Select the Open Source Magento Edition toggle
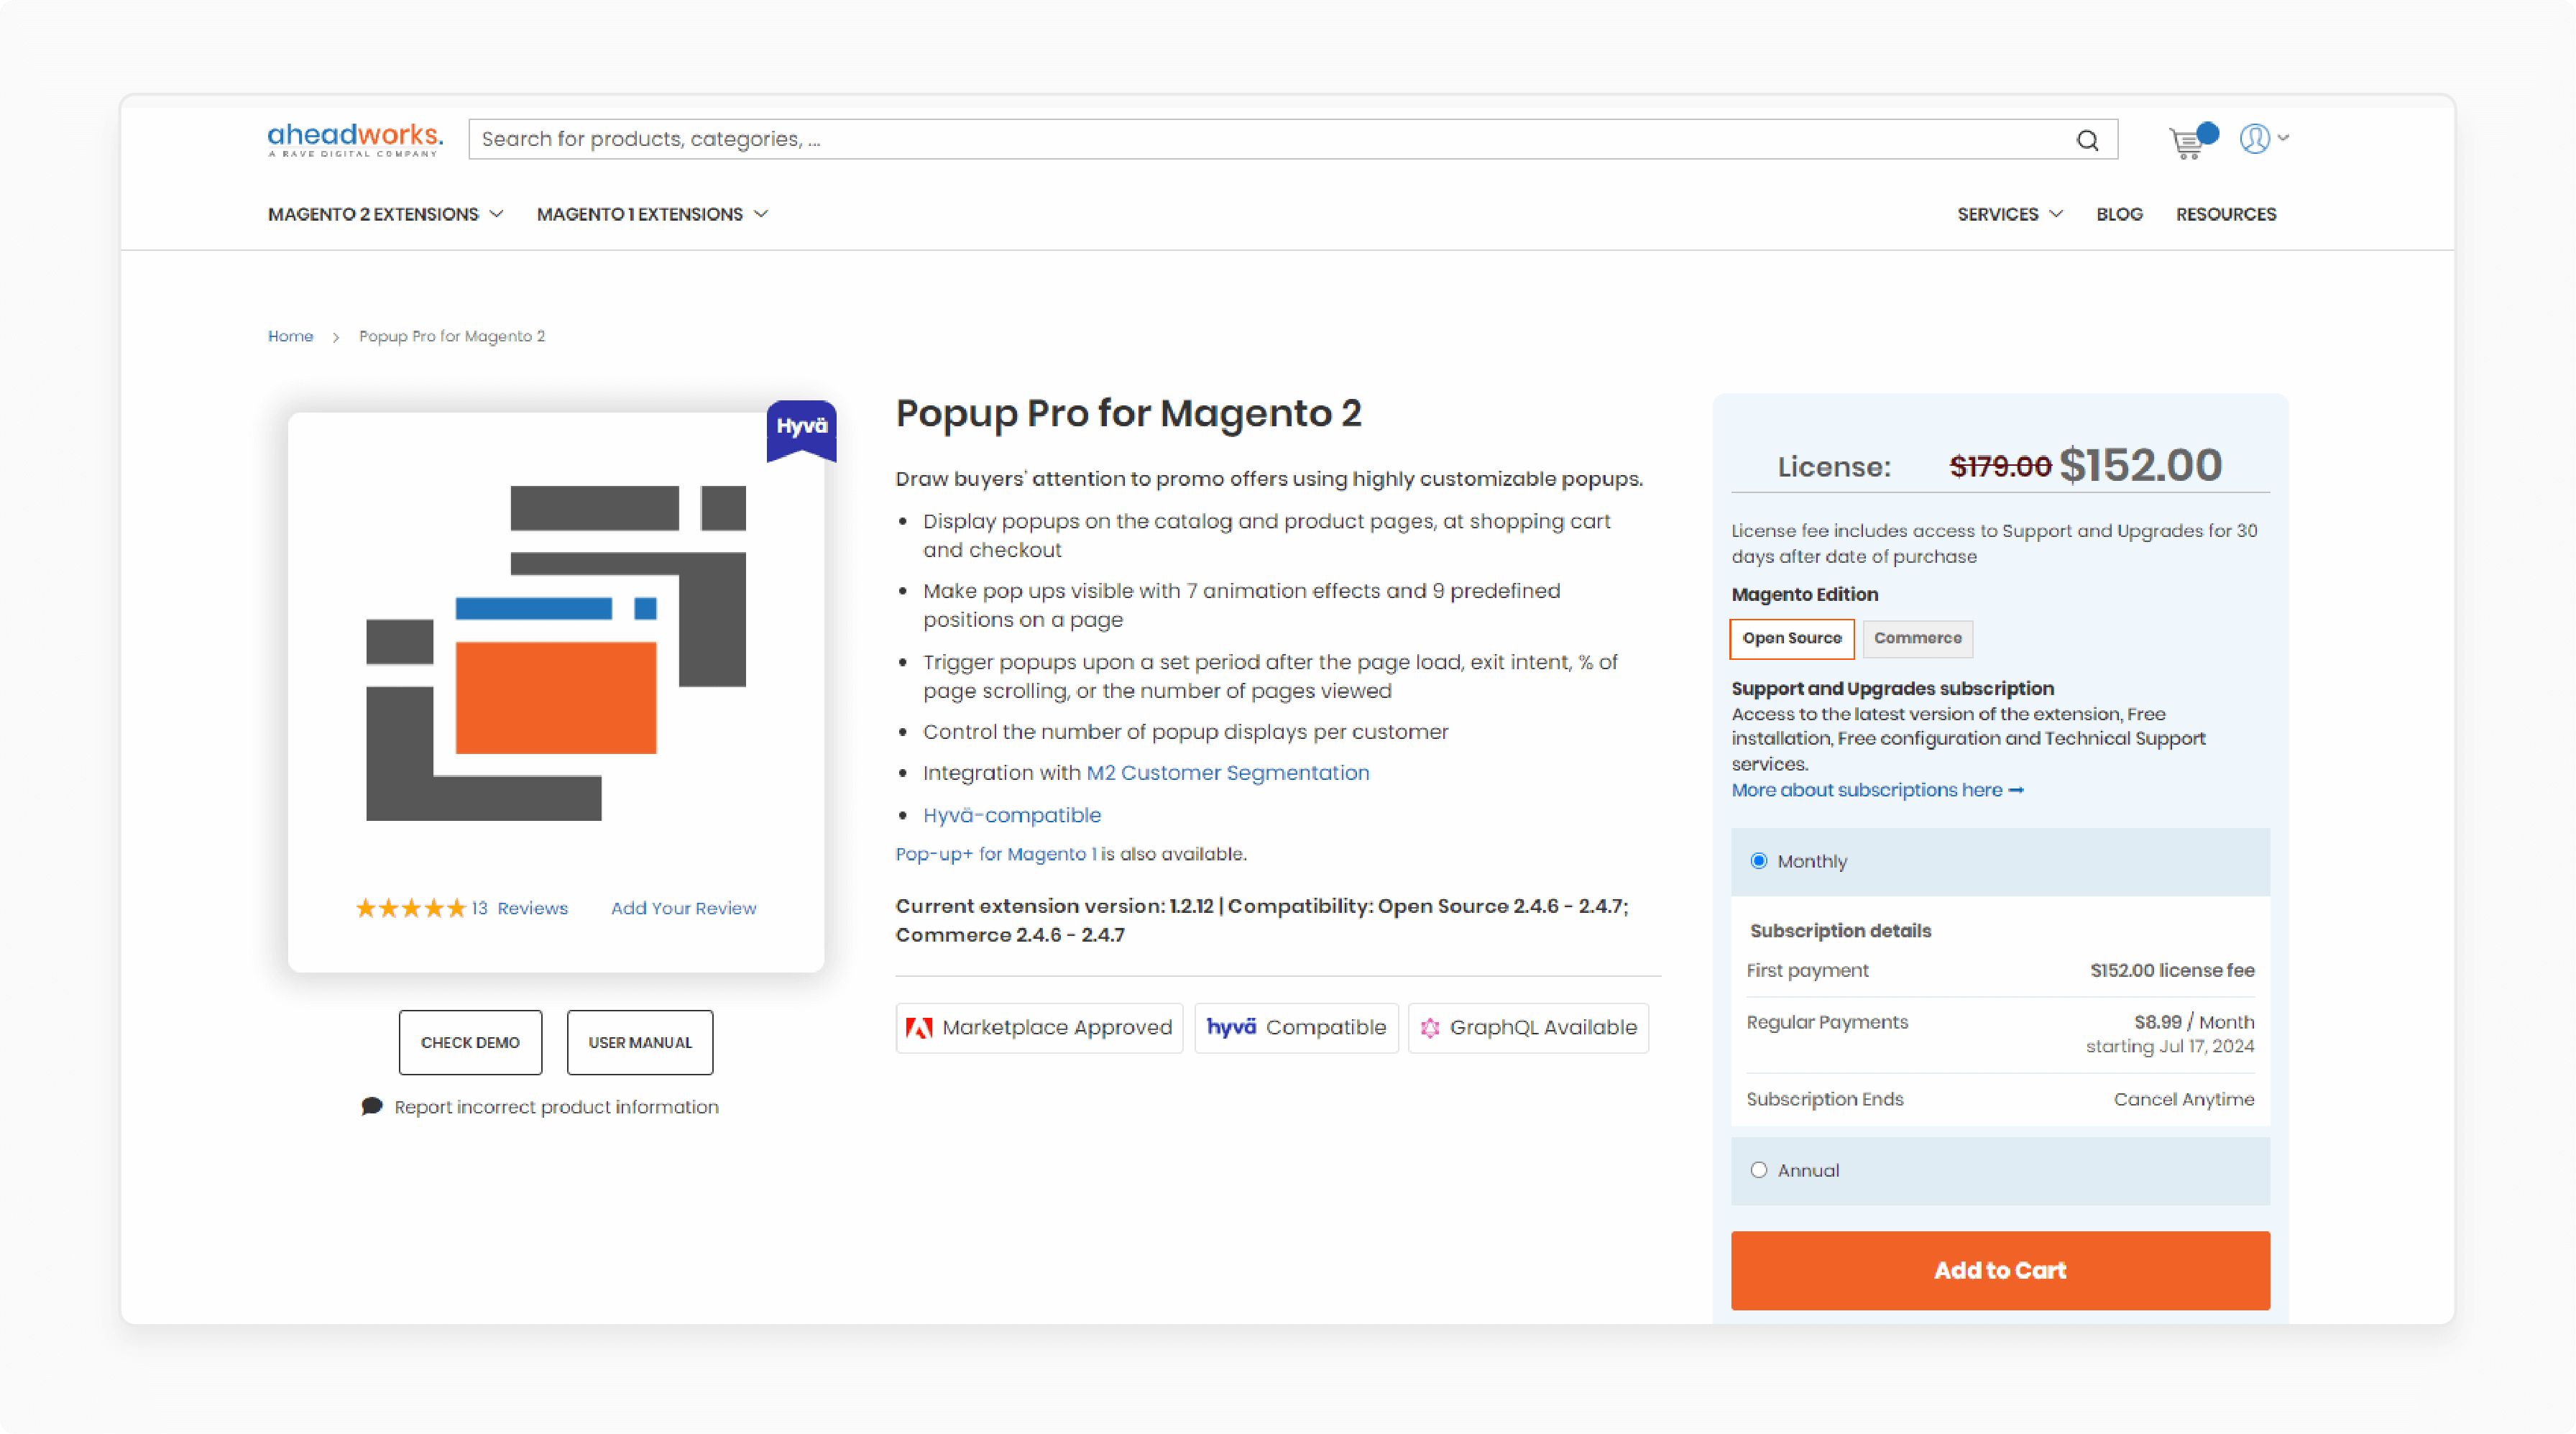 tap(1790, 638)
